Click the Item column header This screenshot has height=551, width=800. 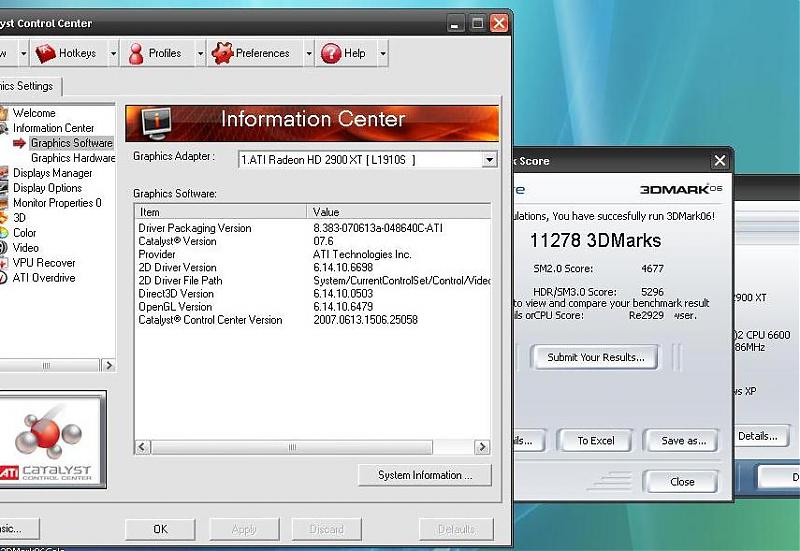click(220, 212)
